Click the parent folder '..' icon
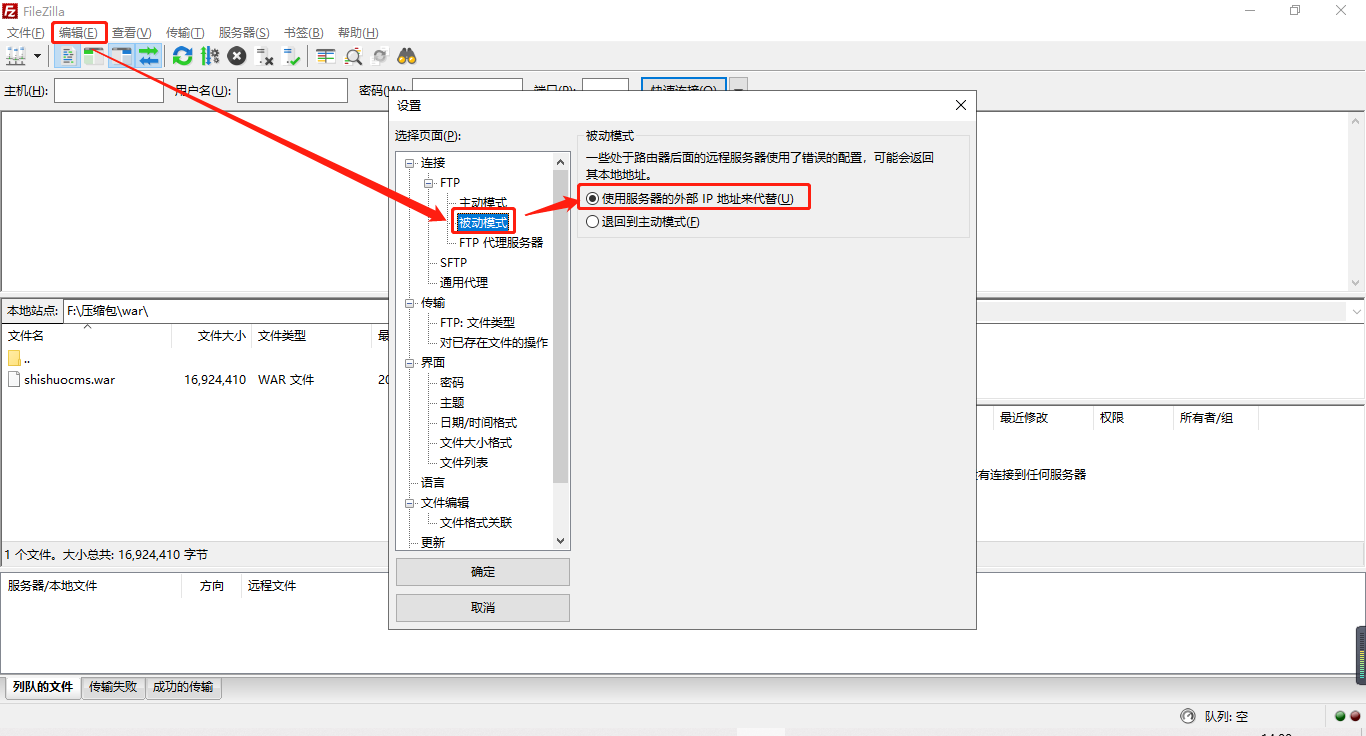 [x=14, y=358]
